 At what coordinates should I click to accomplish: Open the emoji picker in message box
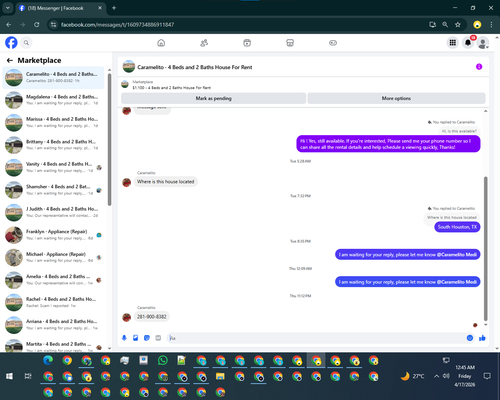(x=470, y=338)
